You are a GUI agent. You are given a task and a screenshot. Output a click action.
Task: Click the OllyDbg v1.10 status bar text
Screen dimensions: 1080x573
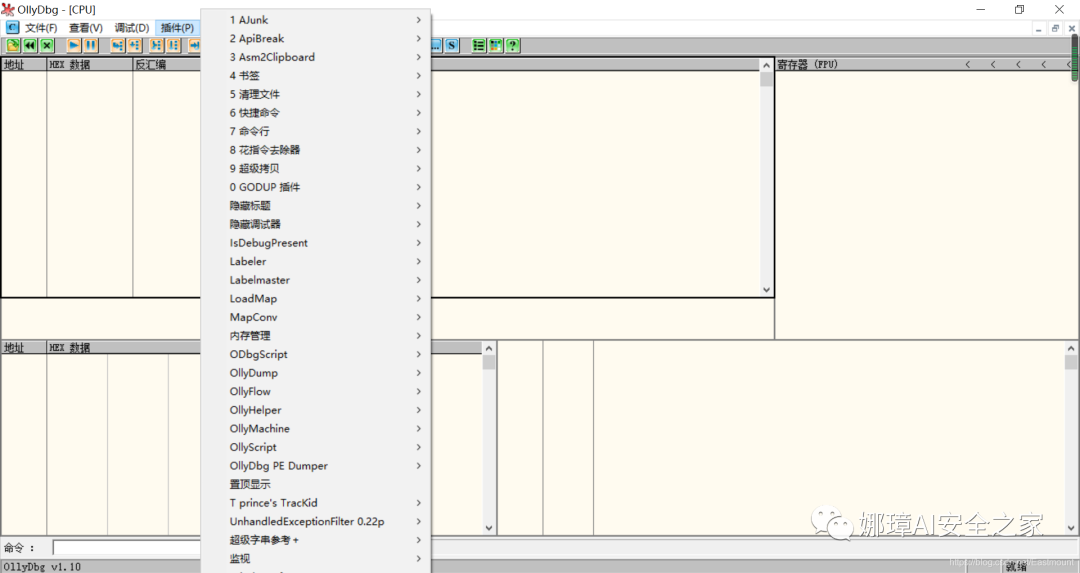point(42,567)
